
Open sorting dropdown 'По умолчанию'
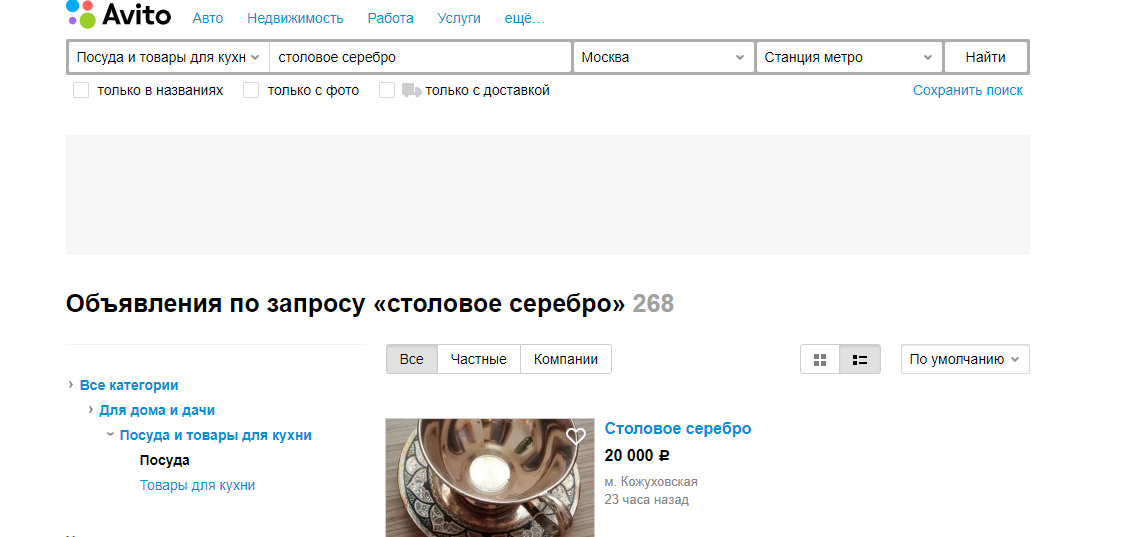[x=965, y=359]
